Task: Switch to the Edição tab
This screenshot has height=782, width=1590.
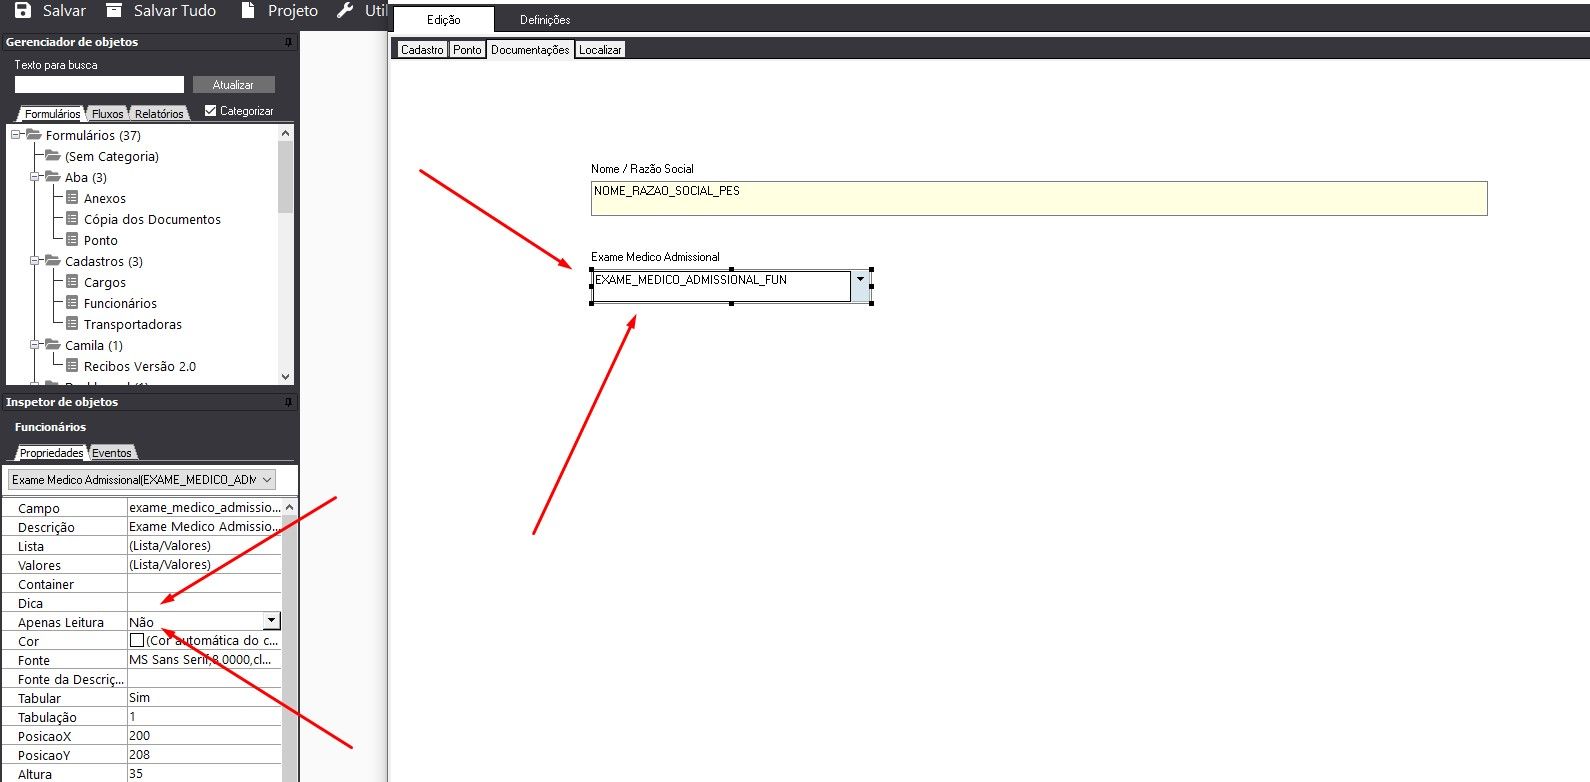Action: coord(444,20)
